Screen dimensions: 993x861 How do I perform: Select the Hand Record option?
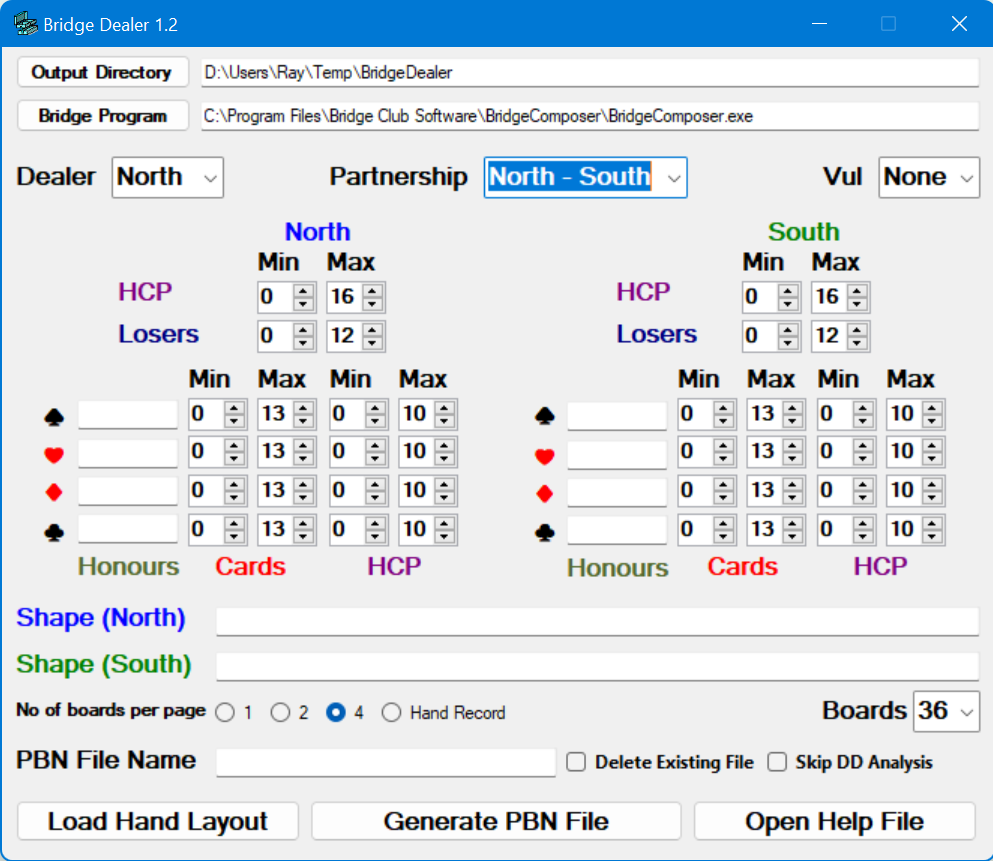[x=391, y=712]
